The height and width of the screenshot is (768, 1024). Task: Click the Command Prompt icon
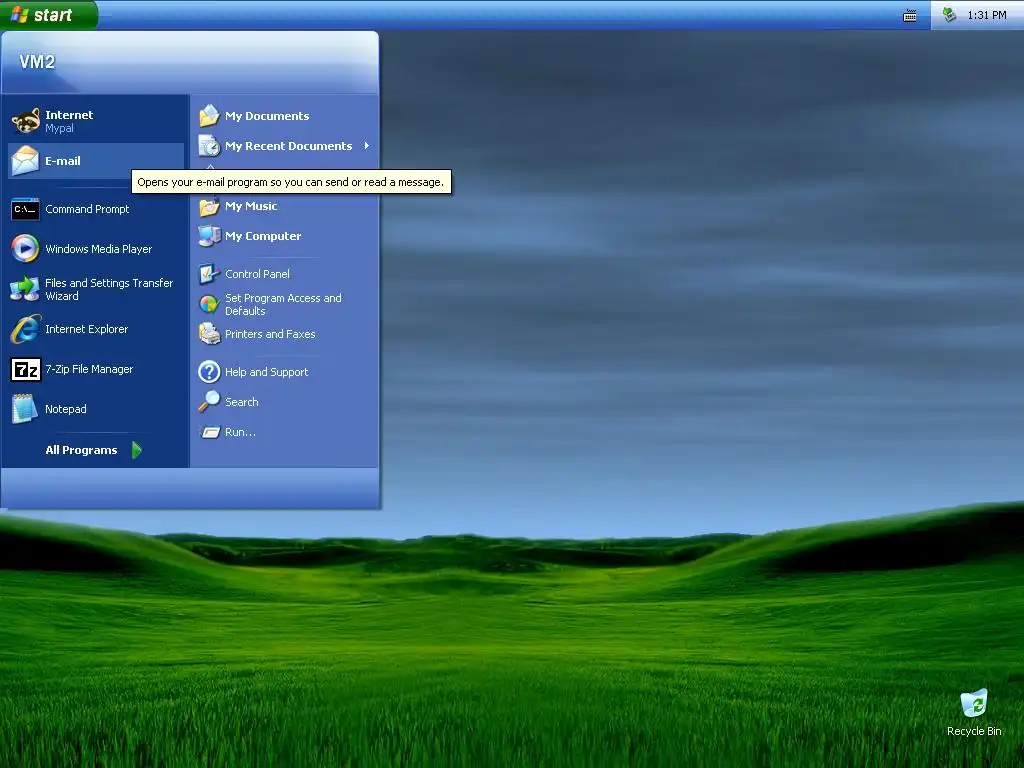coord(25,209)
